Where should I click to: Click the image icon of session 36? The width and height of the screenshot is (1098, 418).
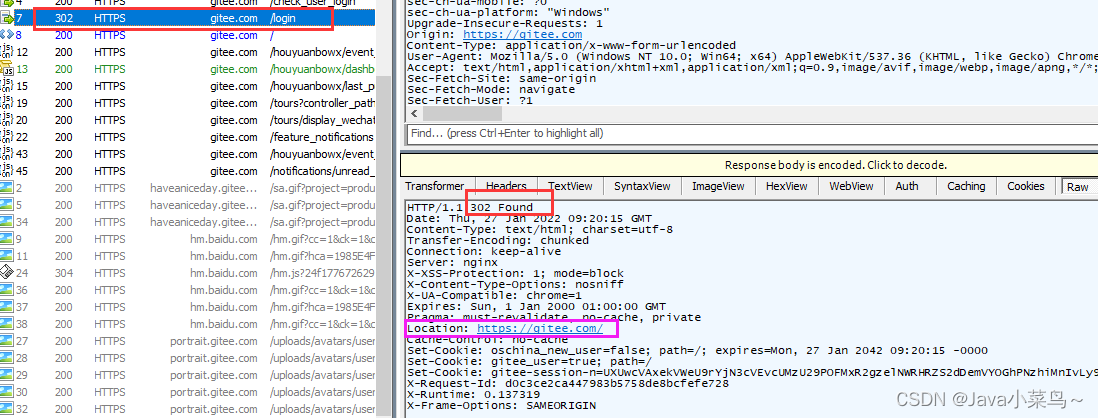coord(7,290)
